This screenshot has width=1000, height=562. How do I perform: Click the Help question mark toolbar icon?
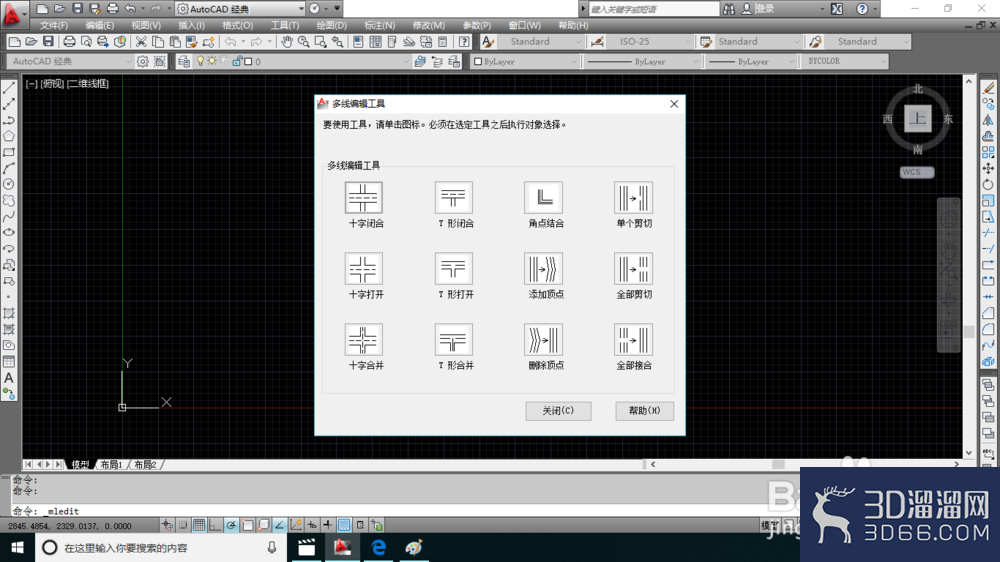click(464, 41)
